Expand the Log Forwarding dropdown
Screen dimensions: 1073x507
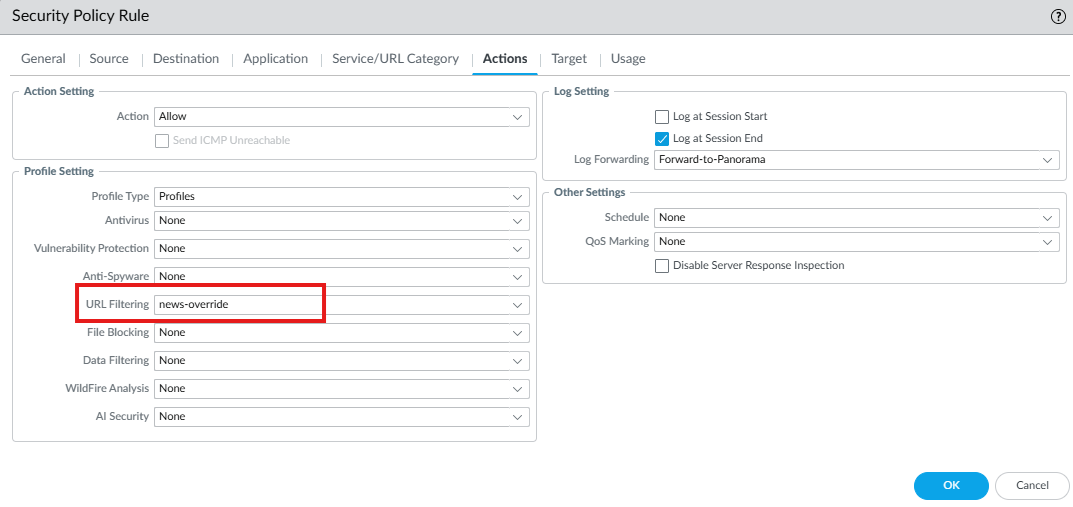point(856,160)
